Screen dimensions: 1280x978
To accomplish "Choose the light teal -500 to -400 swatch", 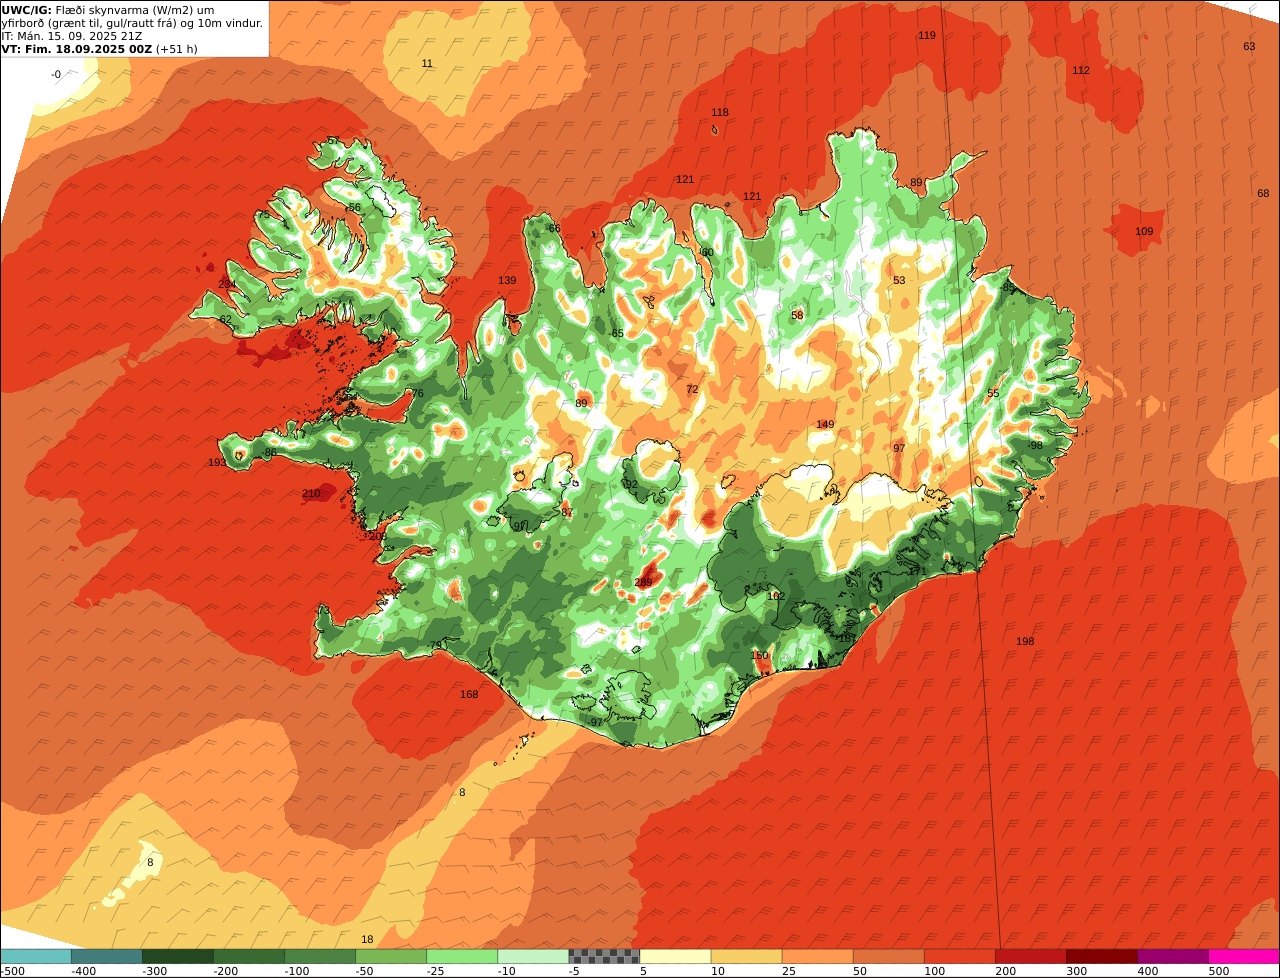I will click(x=36, y=956).
